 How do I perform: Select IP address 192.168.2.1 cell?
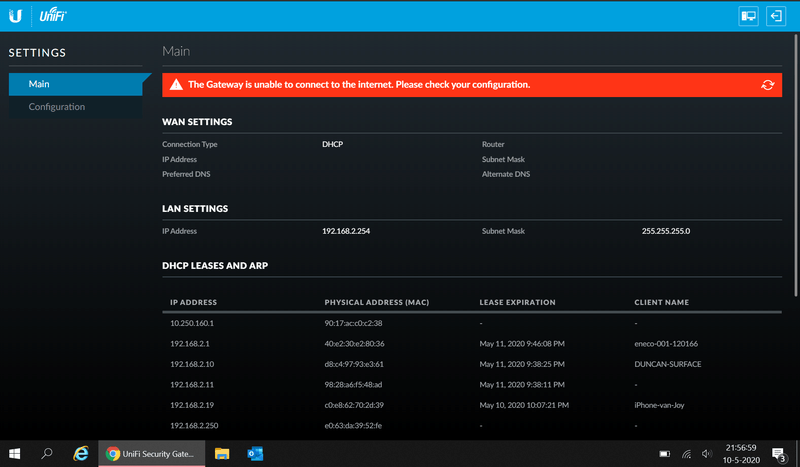point(190,343)
